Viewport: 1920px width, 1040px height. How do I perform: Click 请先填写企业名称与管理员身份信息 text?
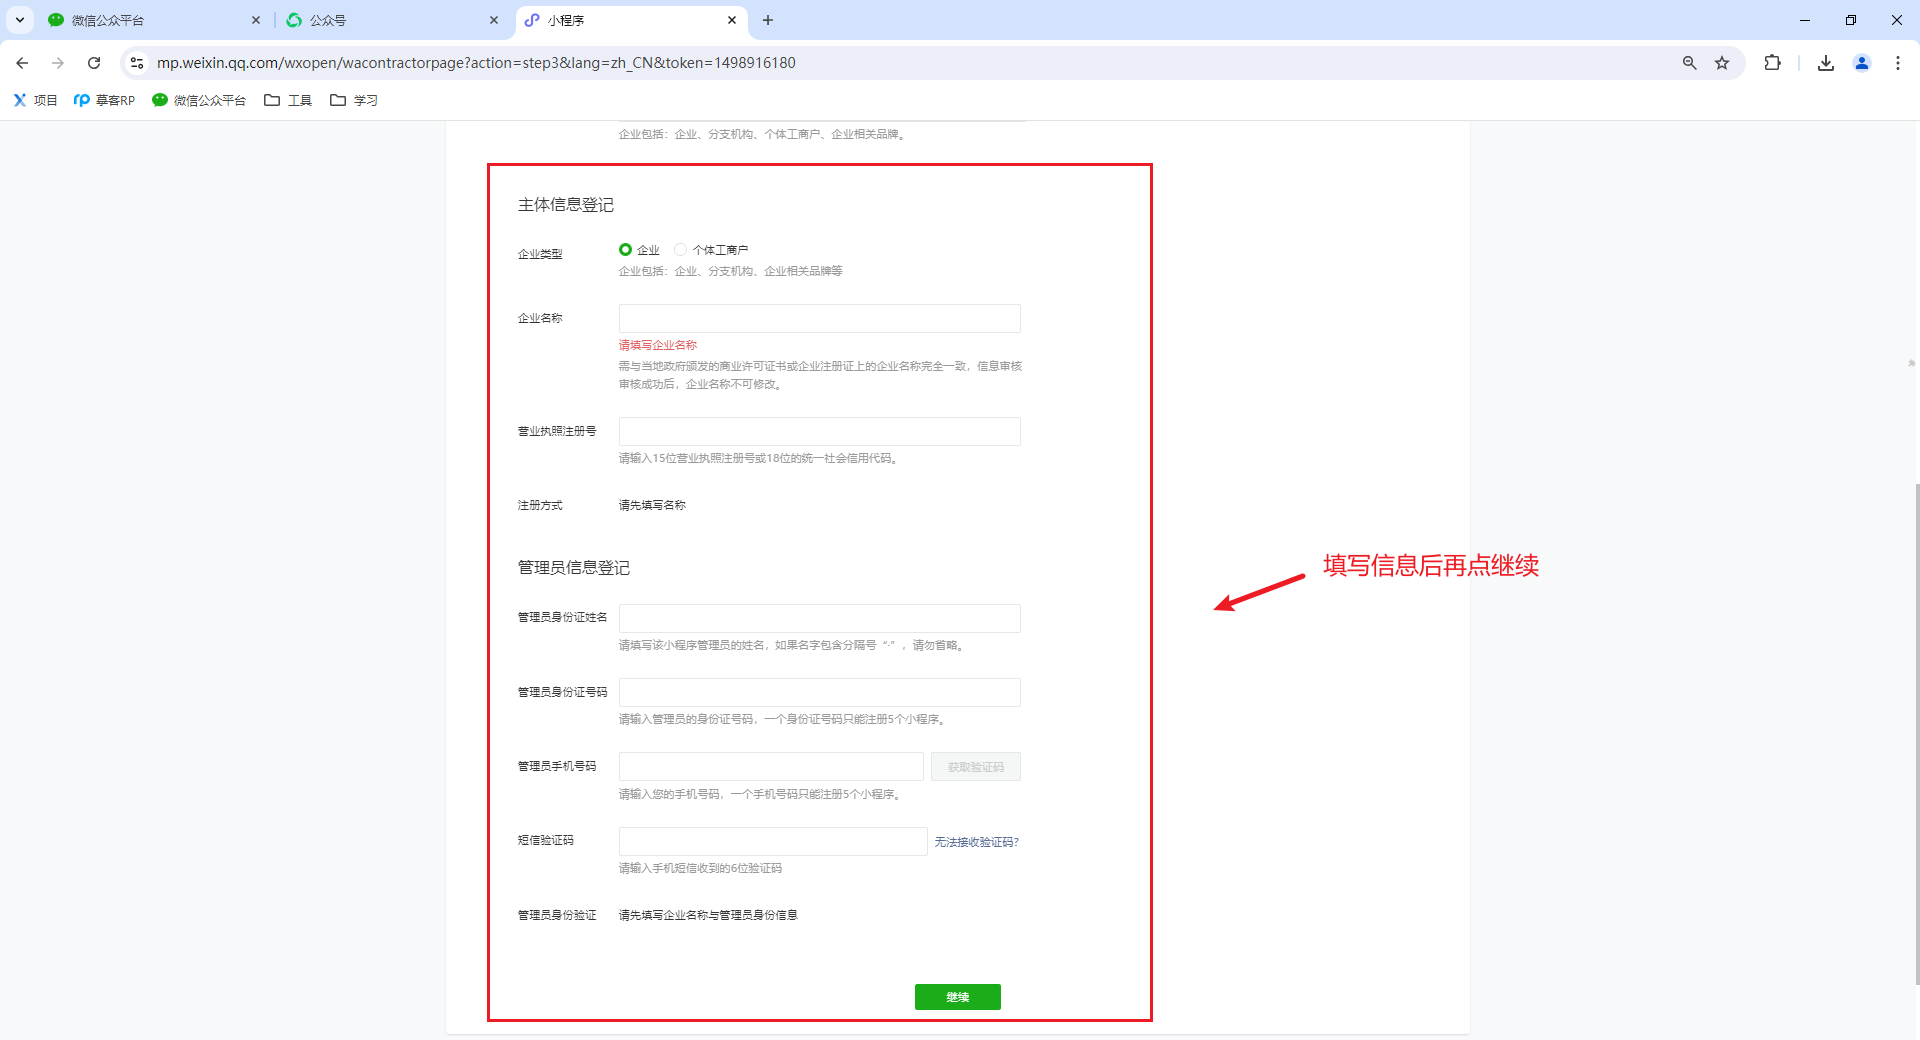click(x=708, y=915)
